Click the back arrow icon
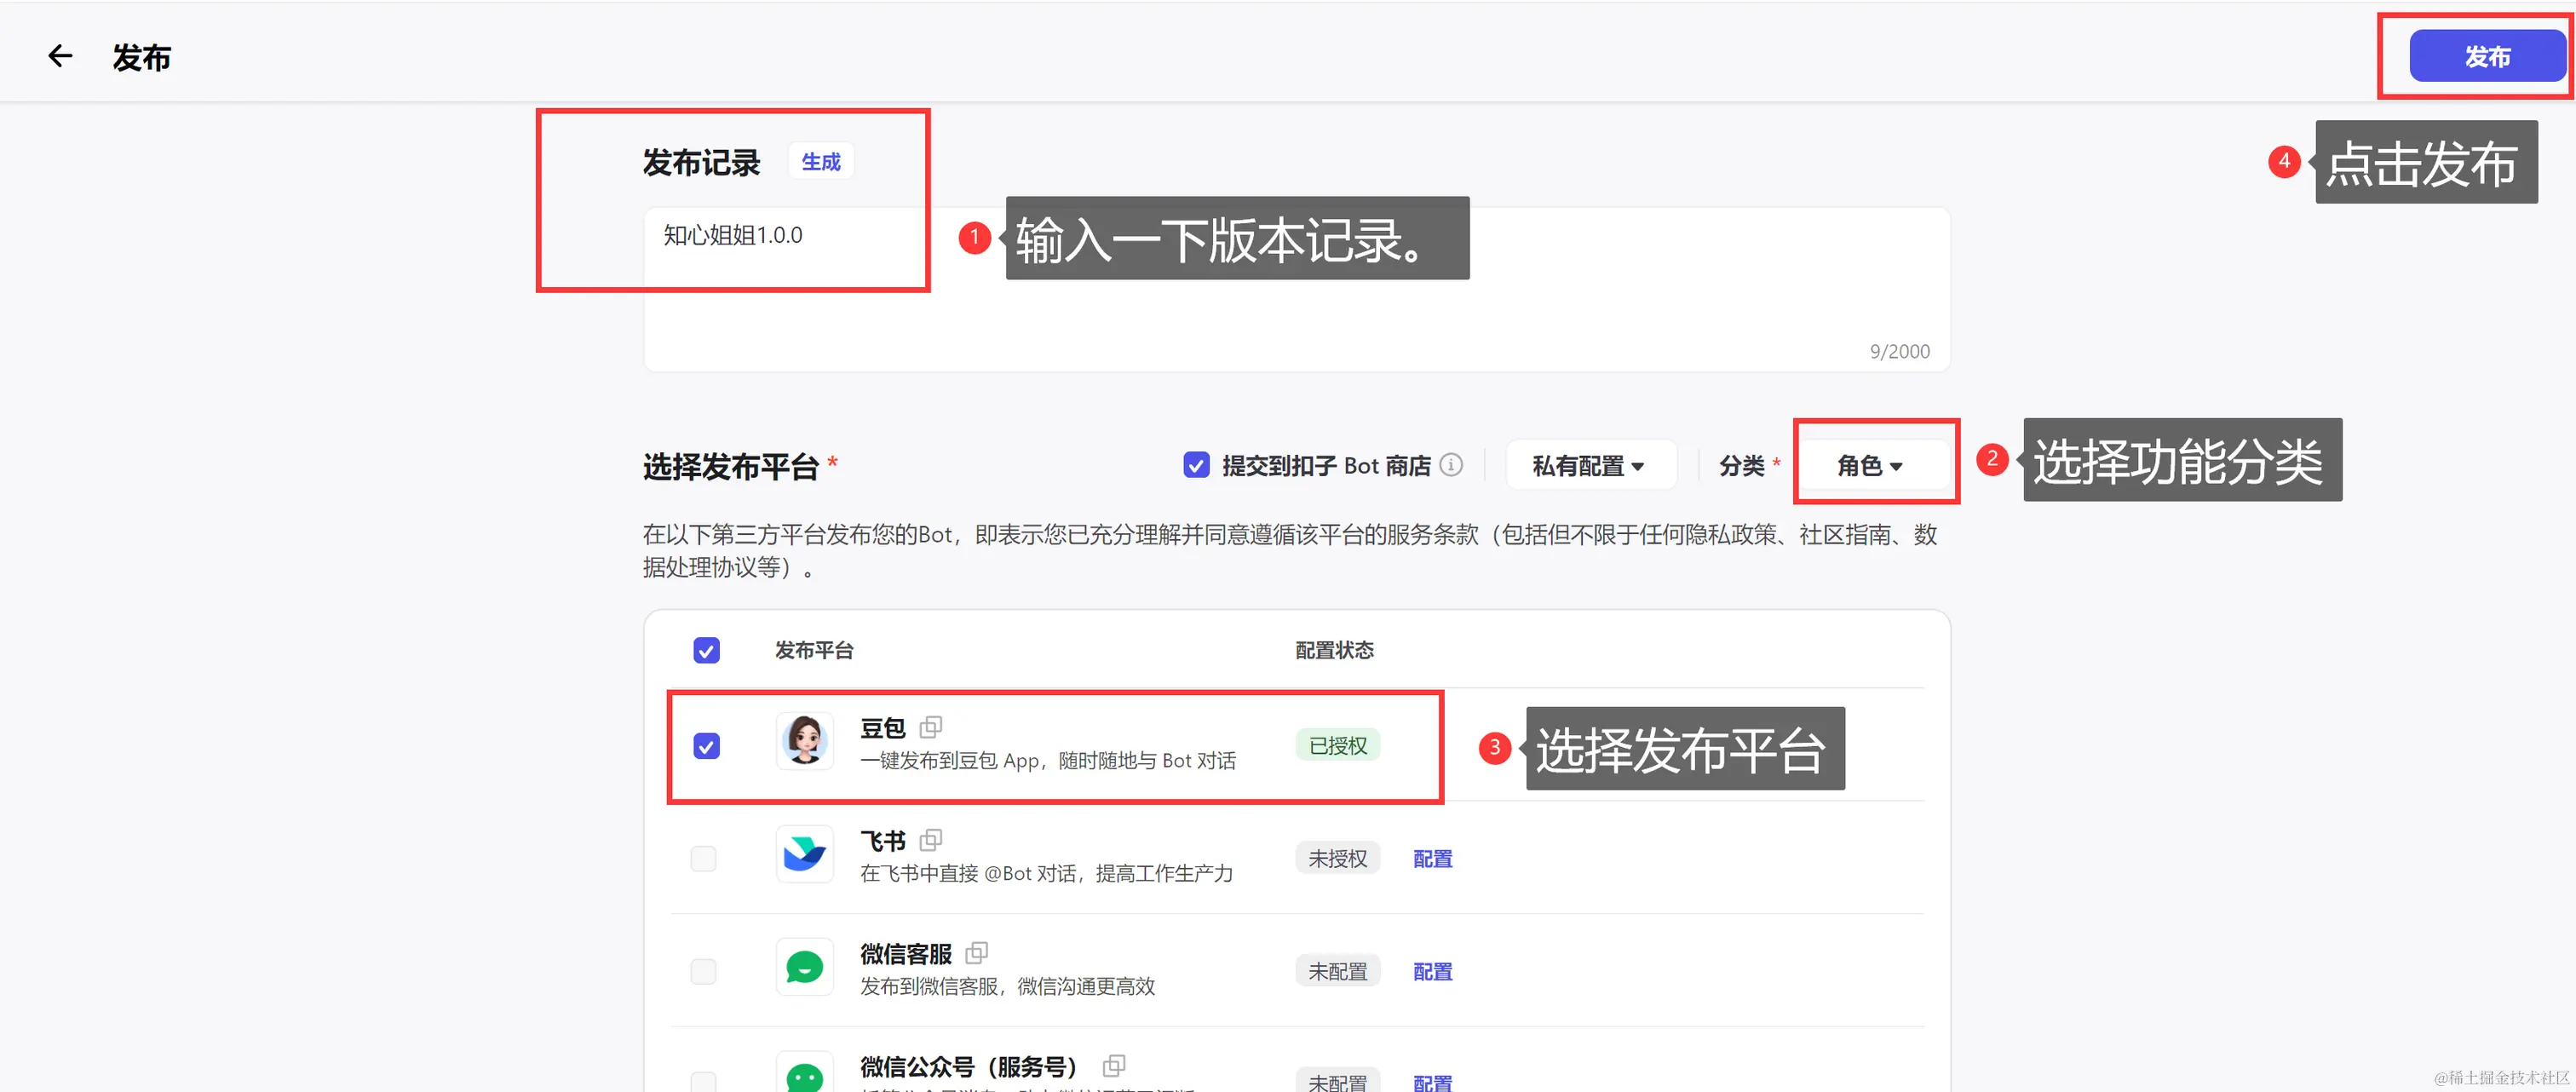The image size is (2576, 1092). 60,56
